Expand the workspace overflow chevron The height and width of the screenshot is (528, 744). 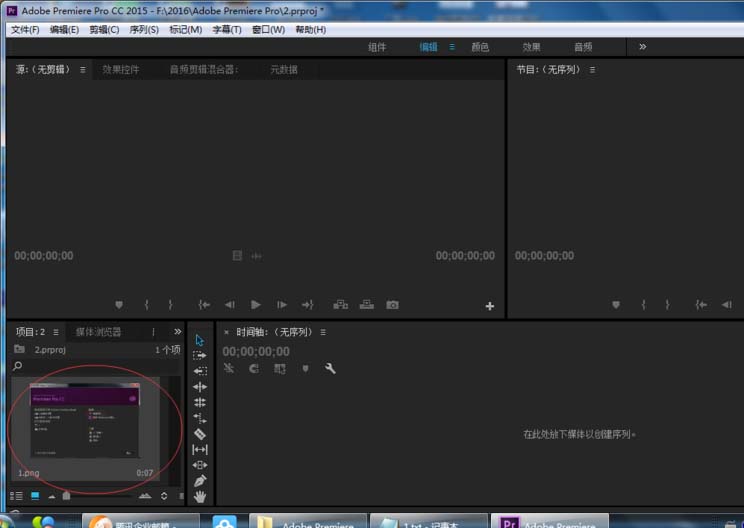642,47
